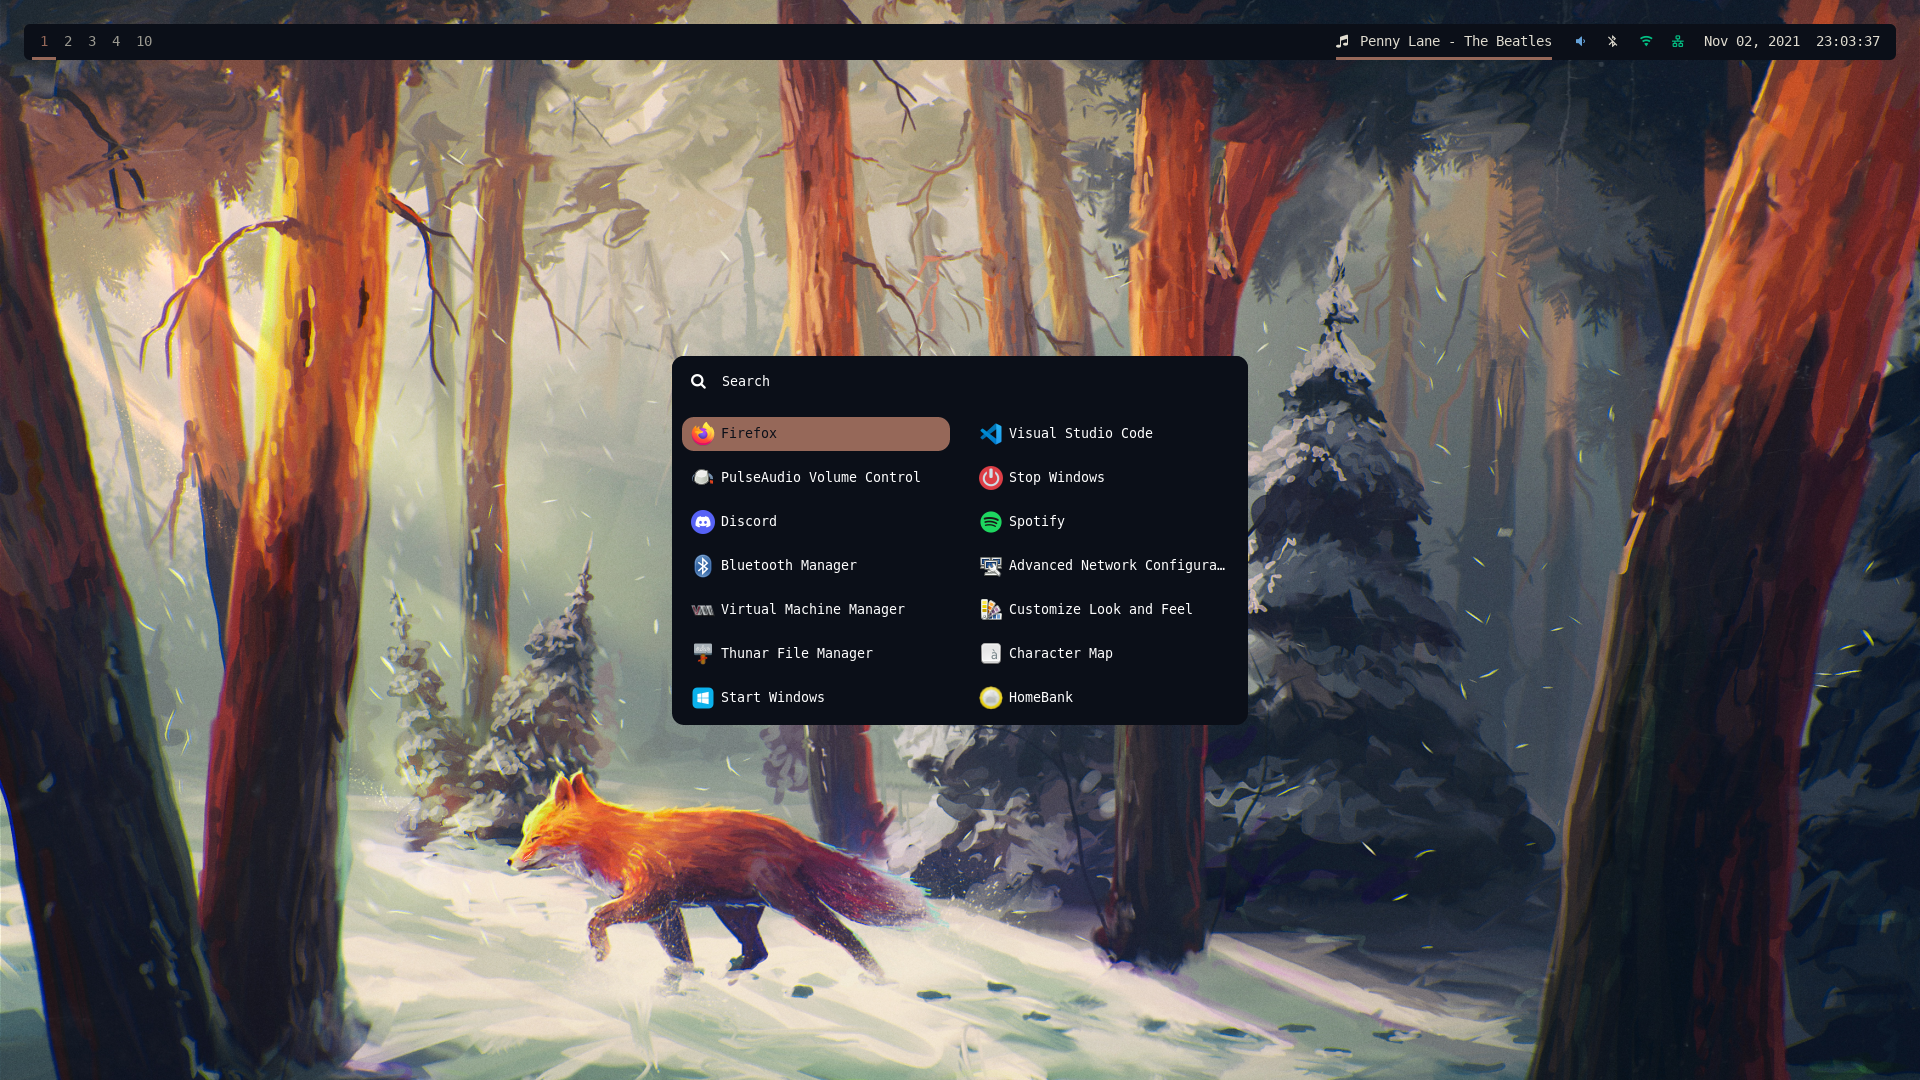Click the Start Windows logo icon
Image resolution: width=1920 pixels, height=1080 pixels.
pyautogui.click(x=703, y=697)
